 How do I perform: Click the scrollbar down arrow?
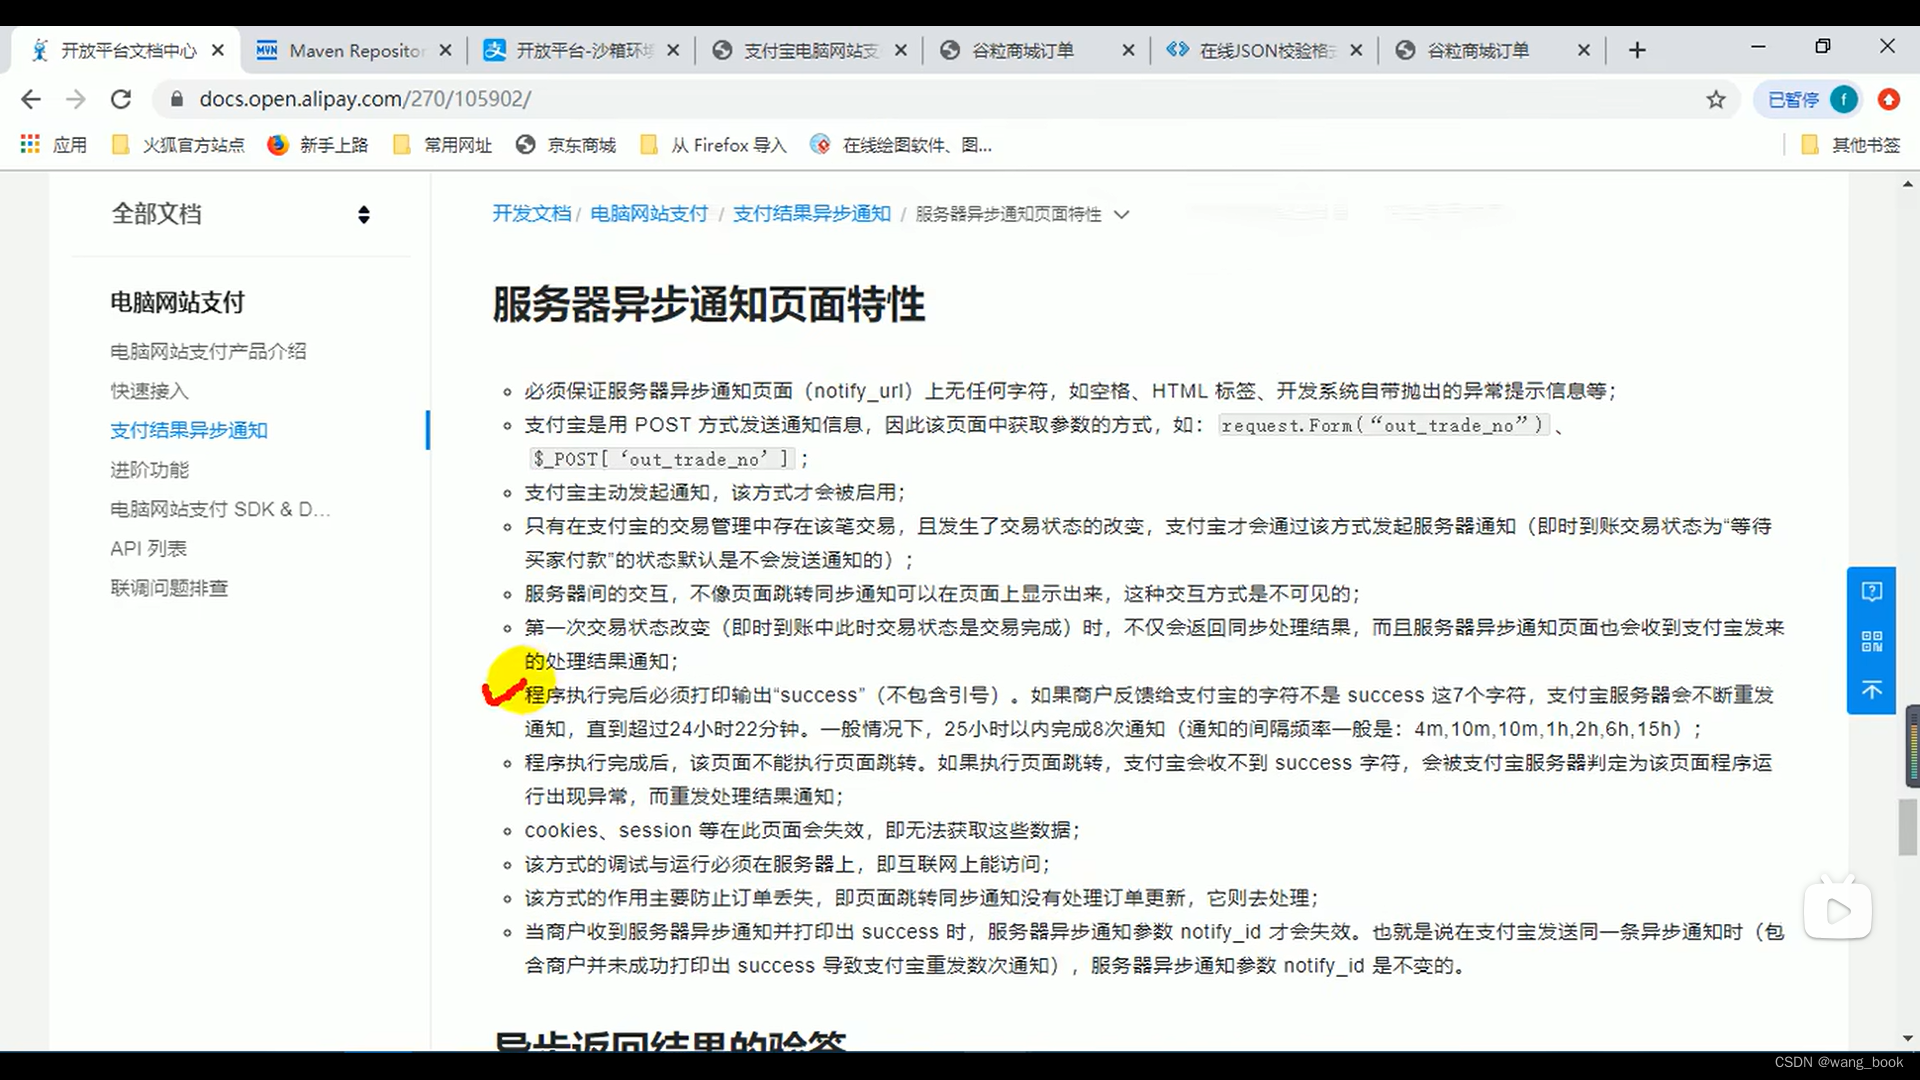[x=1908, y=1039]
